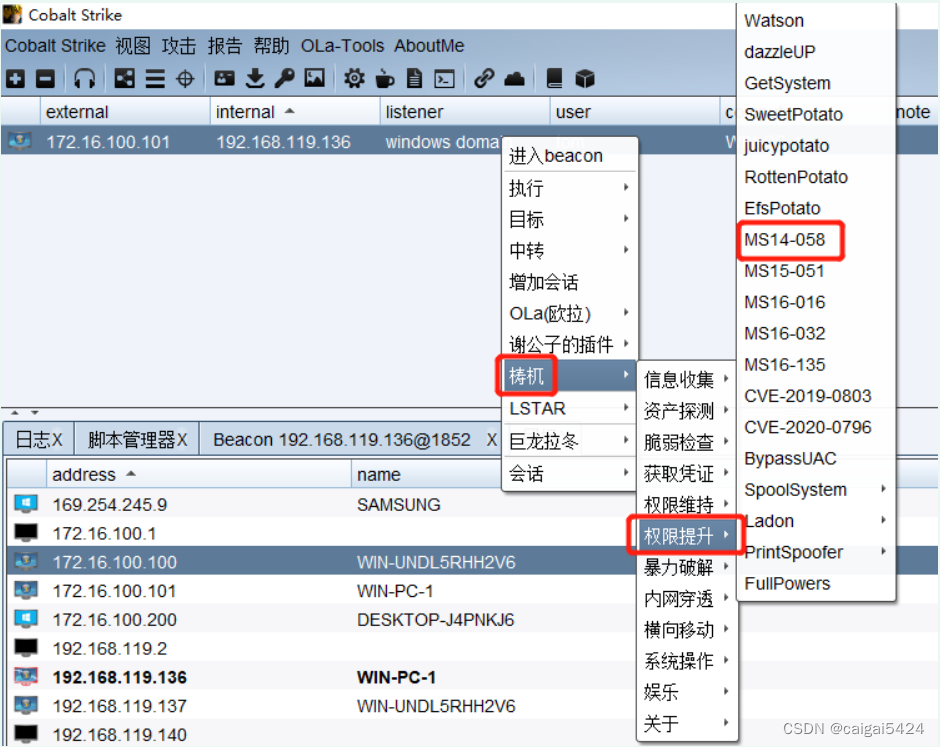The height and width of the screenshot is (747, 940).
Task: Open downloaded files arrow icon
Action: pos(255,78)
